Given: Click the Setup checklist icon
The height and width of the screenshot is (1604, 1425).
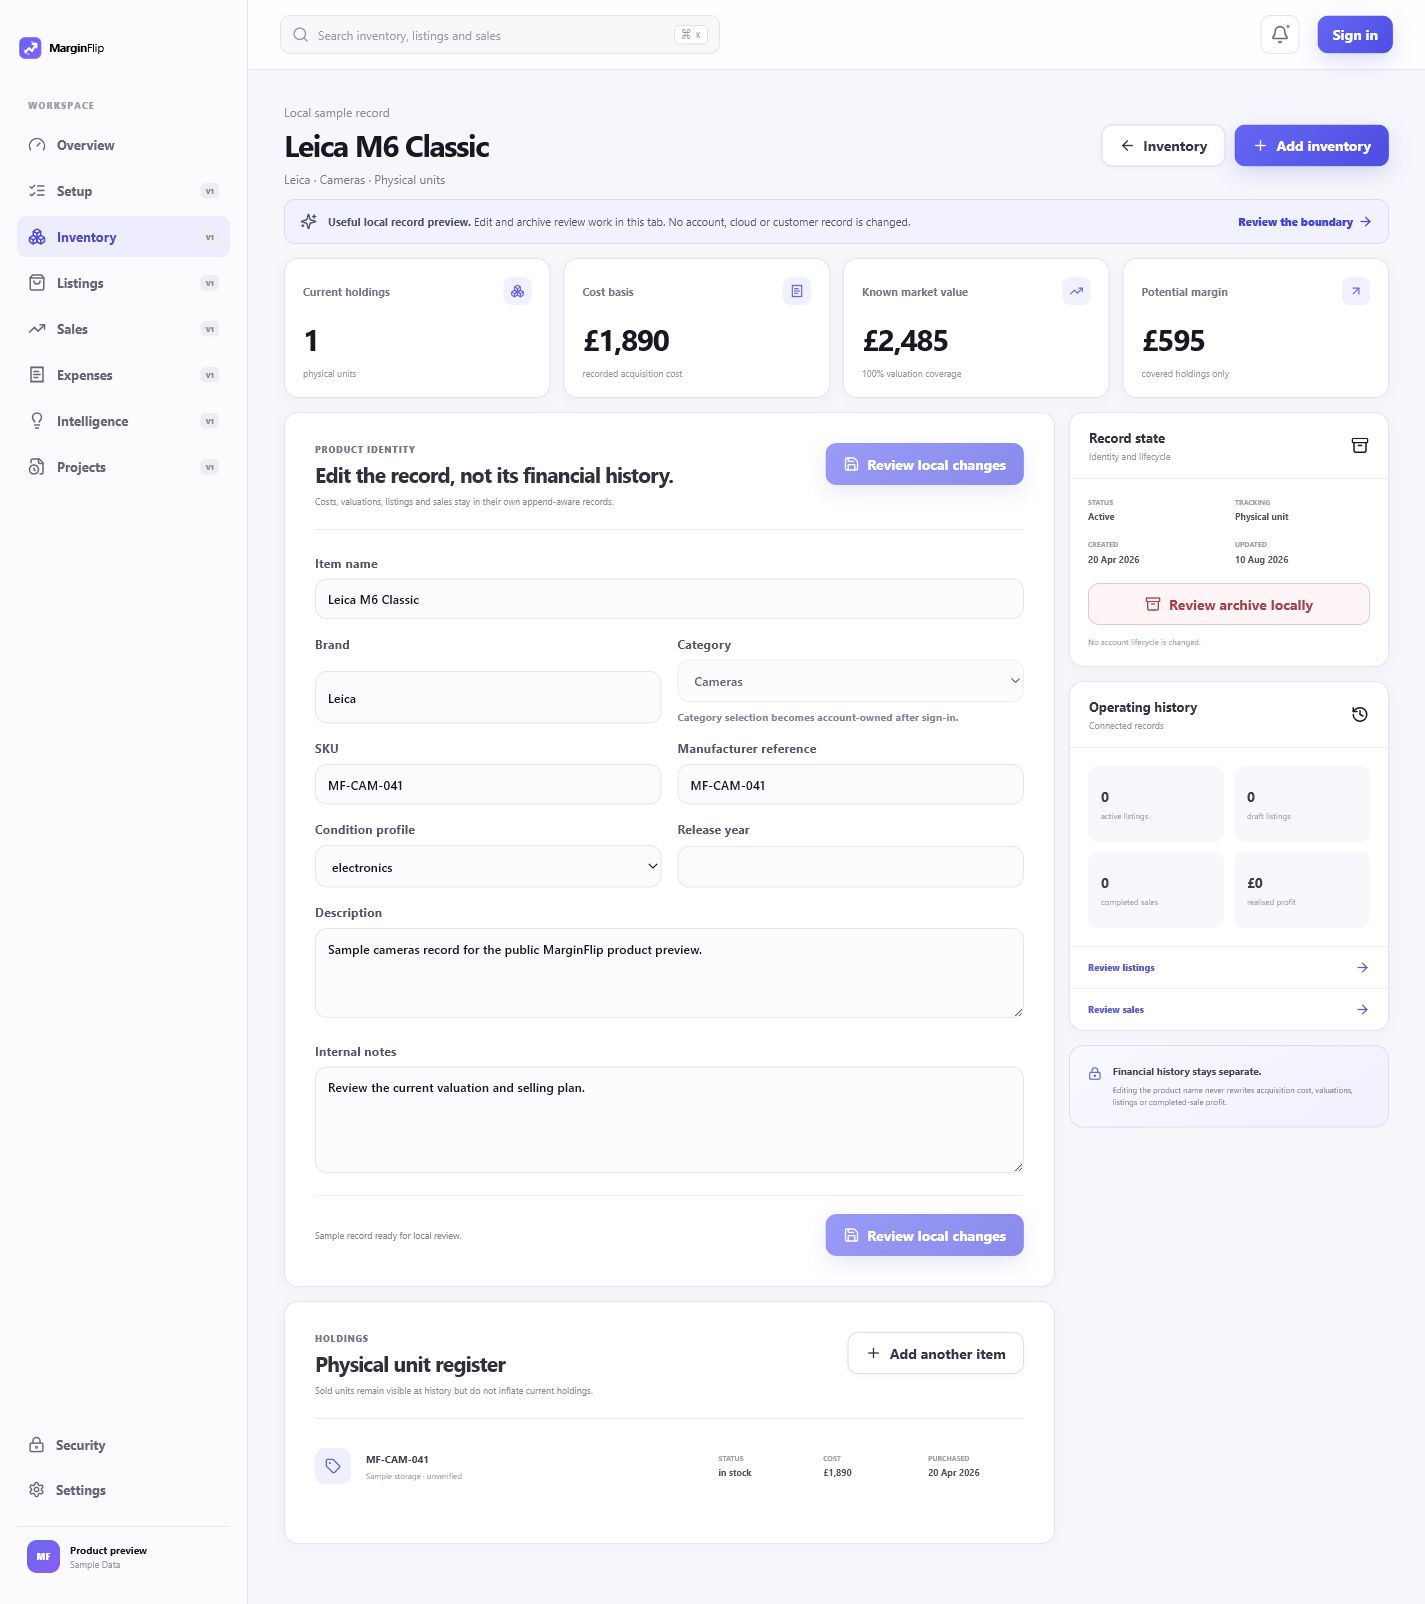Looking at the screenshot, I should 37,191.
